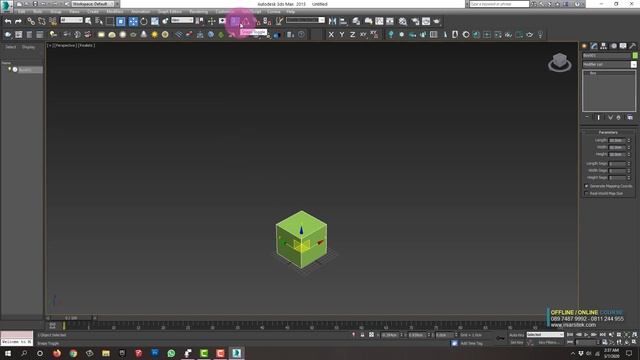Open WhatsApp from the Windows taskbar
This screenshot has height=360, width=640.
[171, 353]
